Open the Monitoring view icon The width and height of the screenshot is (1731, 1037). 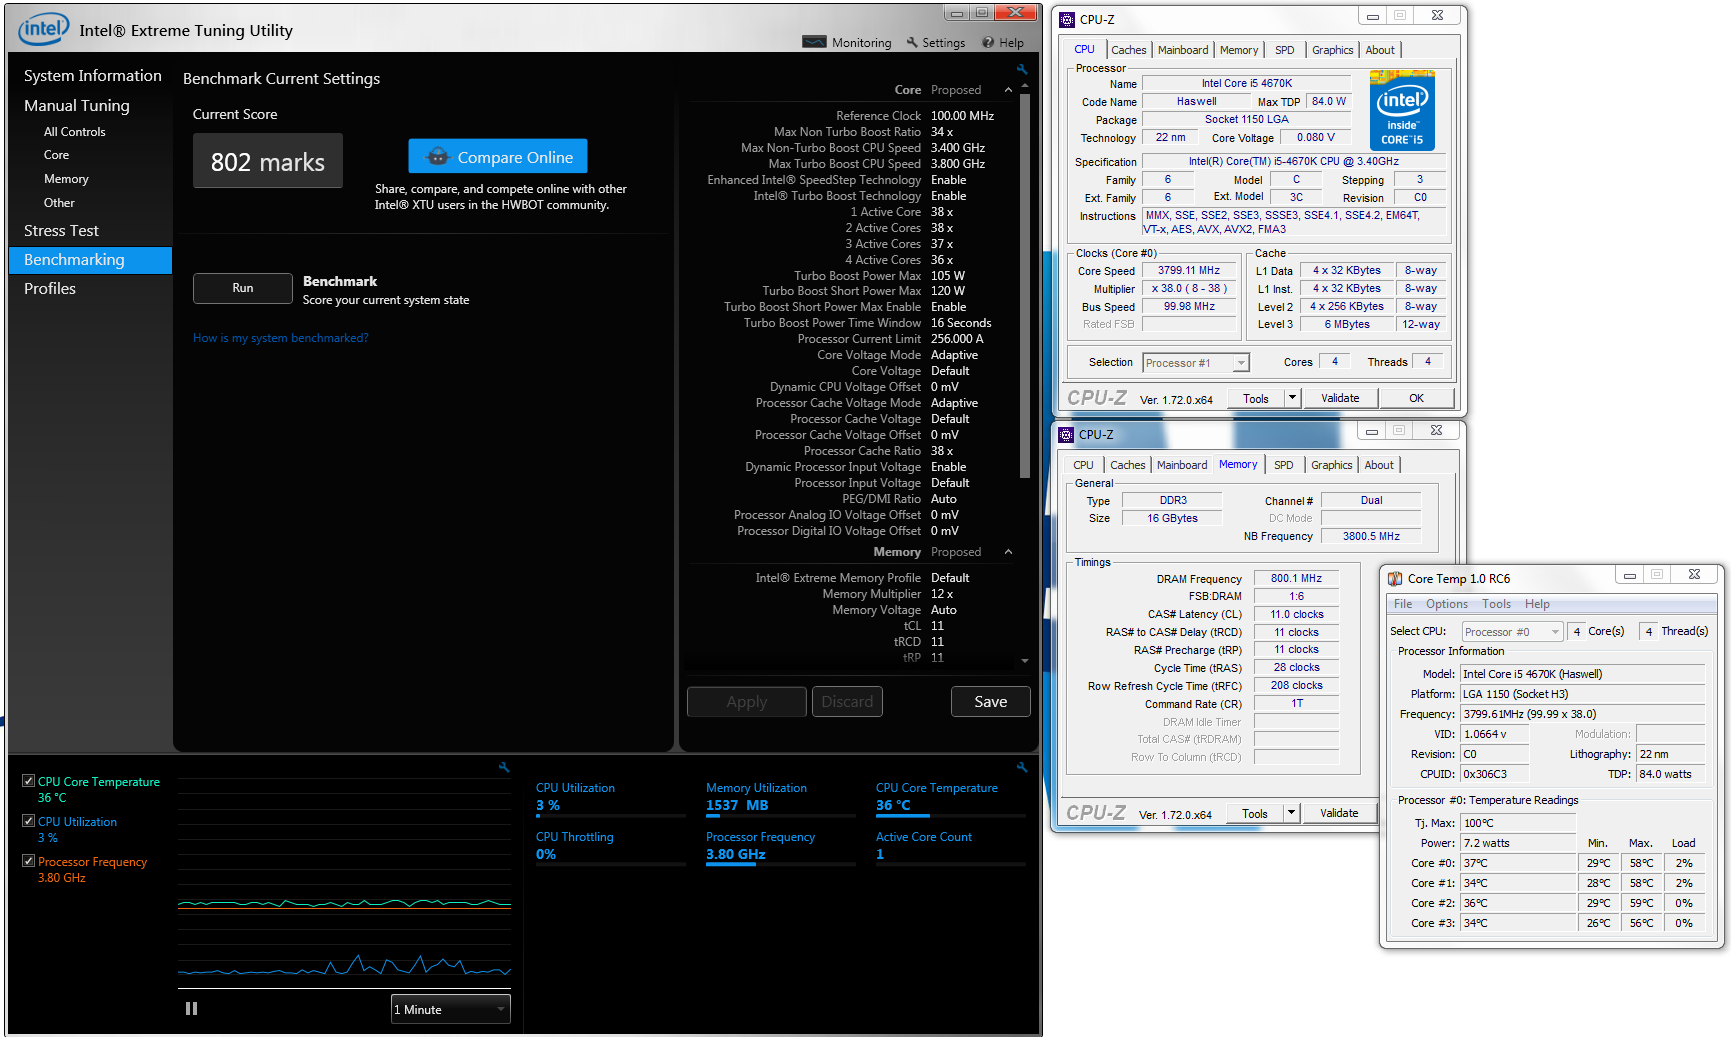point(814,42)
